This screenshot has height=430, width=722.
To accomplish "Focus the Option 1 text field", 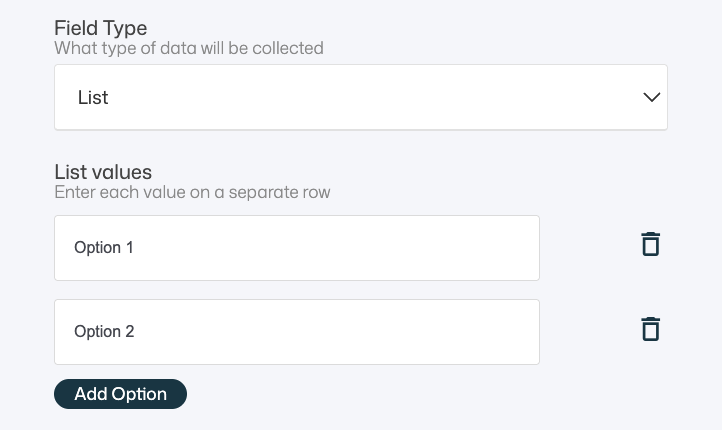I will (x=296, y=248).
